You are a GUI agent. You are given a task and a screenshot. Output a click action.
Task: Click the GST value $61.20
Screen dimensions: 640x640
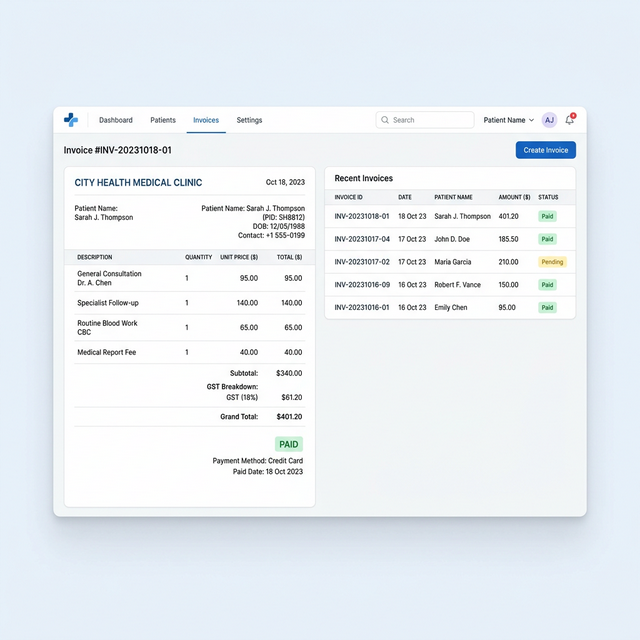(x=292, y=397)
